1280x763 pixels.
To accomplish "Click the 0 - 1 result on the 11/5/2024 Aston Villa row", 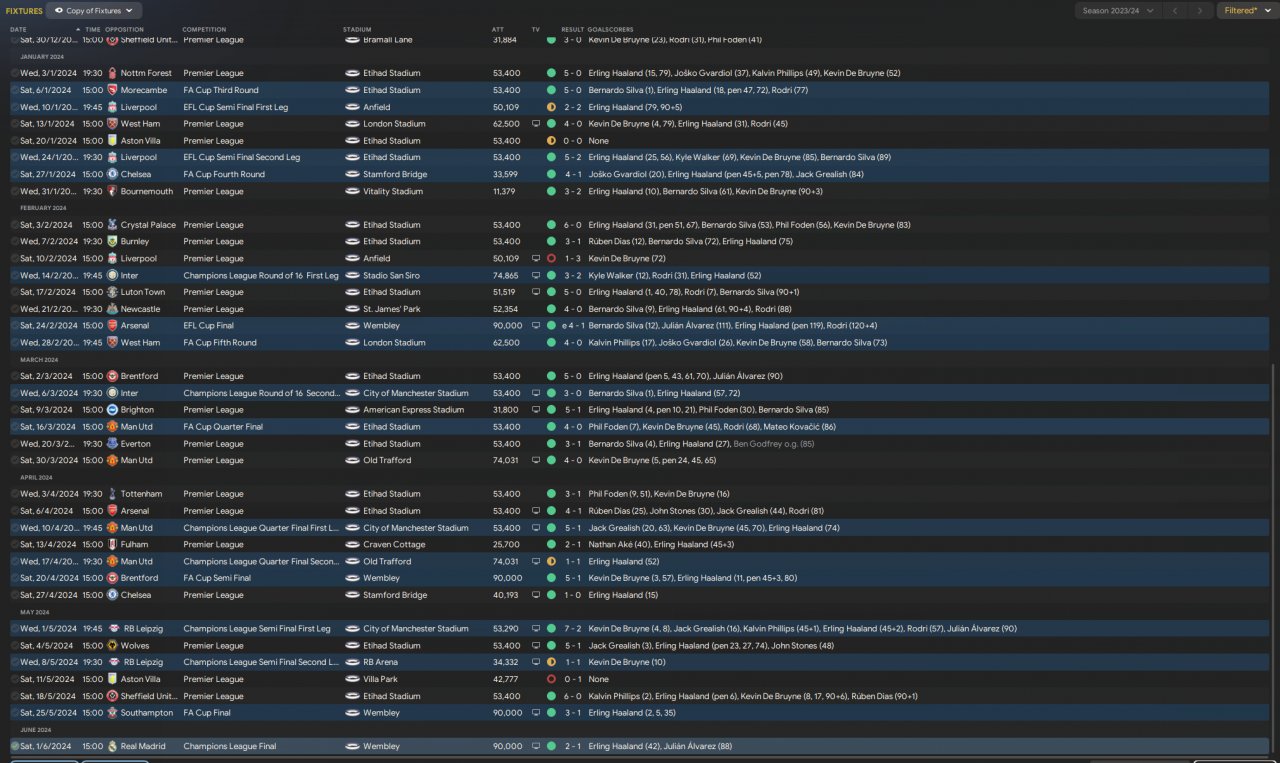I will [x=572, y=679].
